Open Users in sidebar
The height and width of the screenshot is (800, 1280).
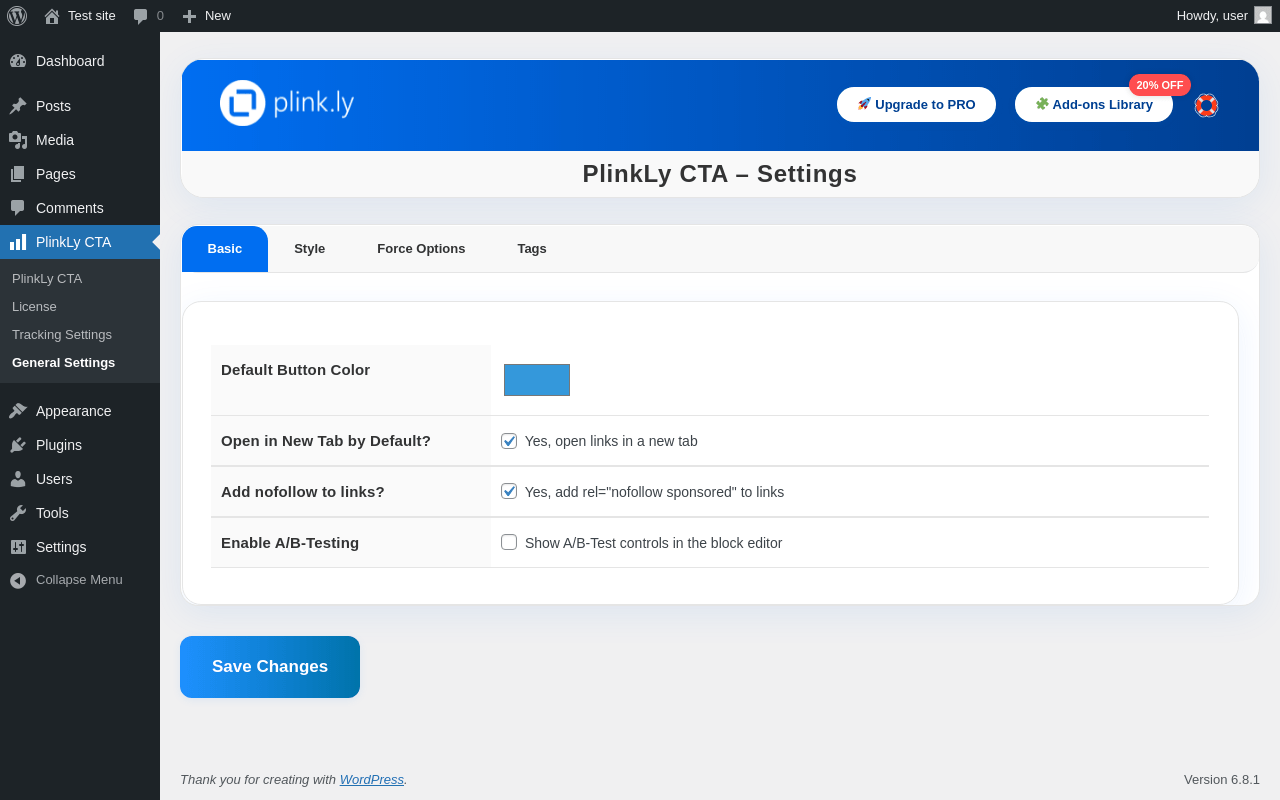click(80, 479)
